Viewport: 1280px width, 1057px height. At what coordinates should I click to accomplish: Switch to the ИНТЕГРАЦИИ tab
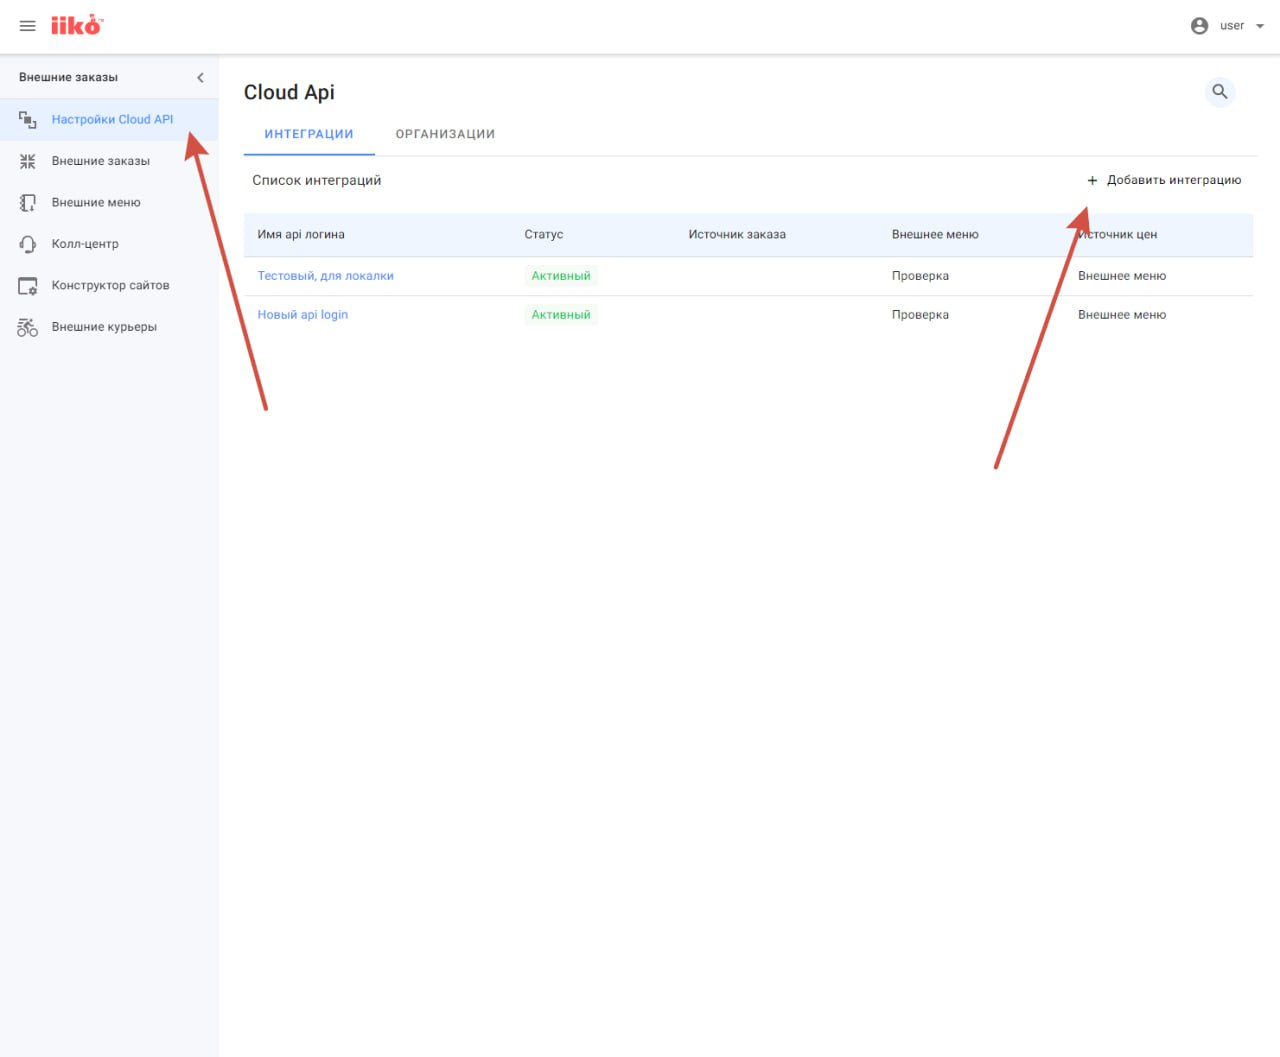[309, 134]
